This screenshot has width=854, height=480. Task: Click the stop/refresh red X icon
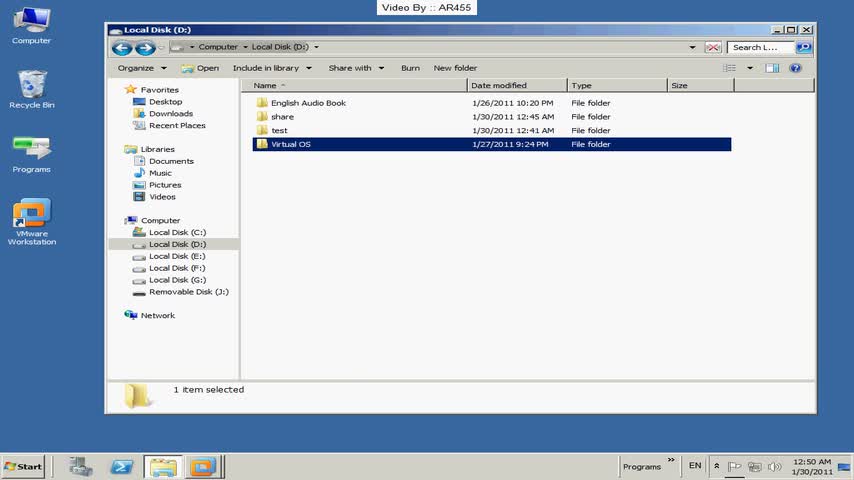click(712, 47)
